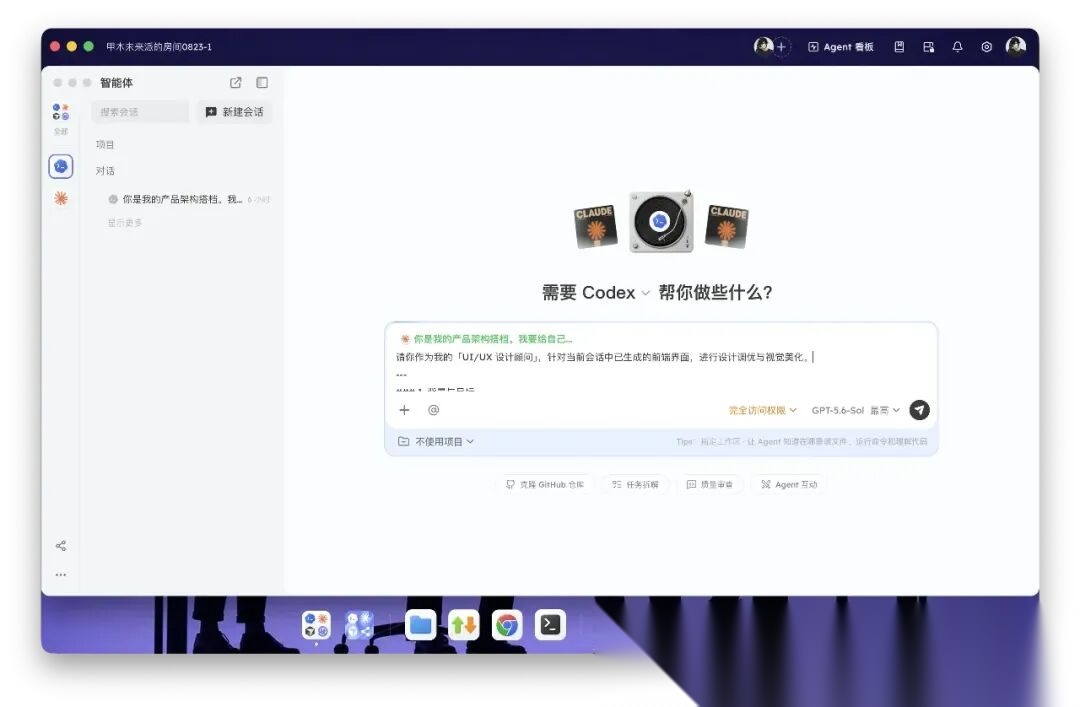Screen dimensions: 1080x707
Task: Open the first agents app icon in the dock
Action: (x=316, y=625)
